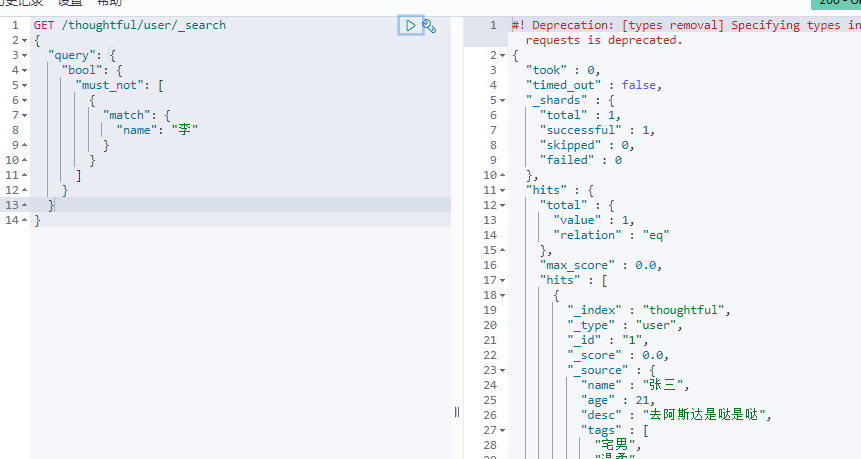Collapse the "query" block fold arrow

point(25,55)
